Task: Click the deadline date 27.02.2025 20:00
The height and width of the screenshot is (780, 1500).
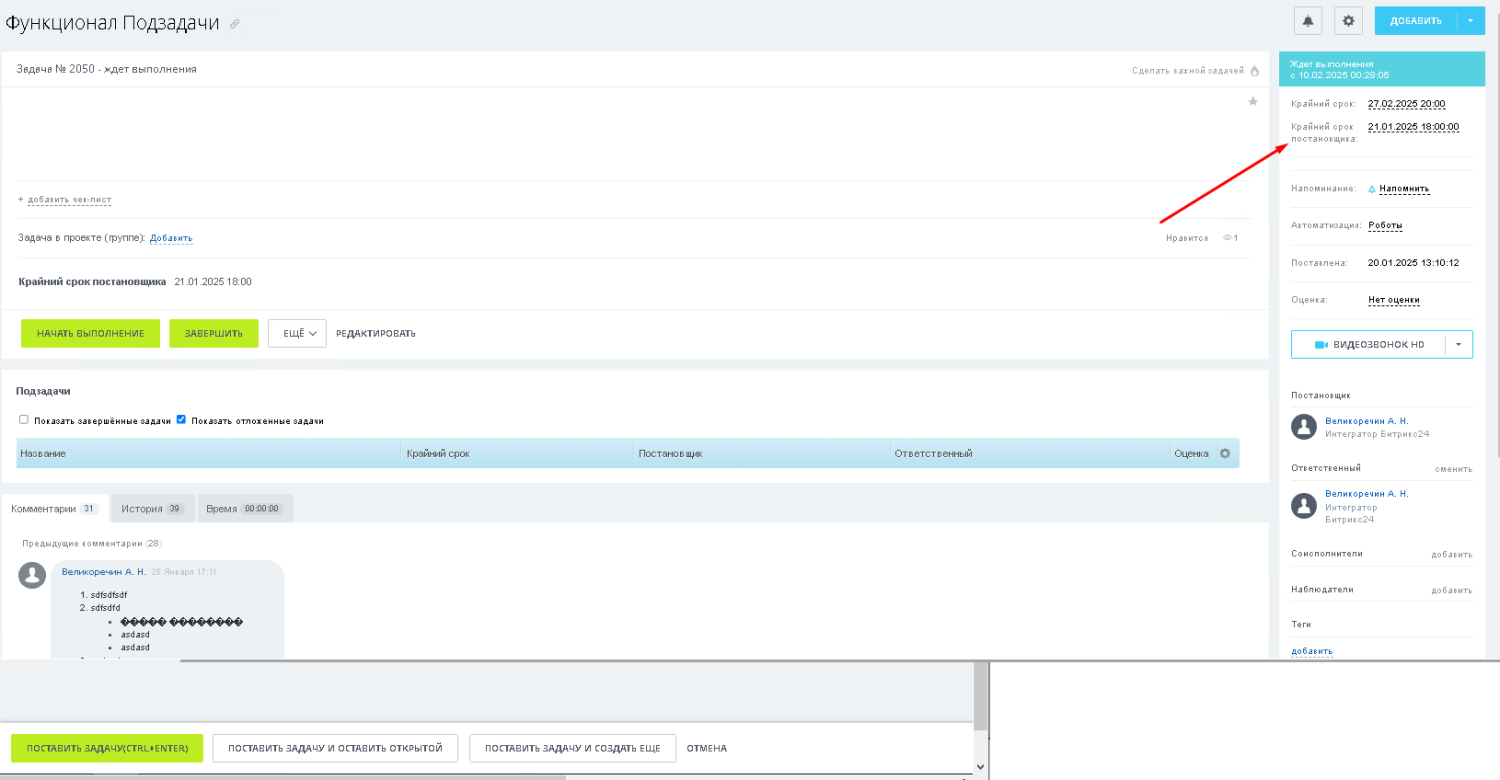Action: pos(1406,104)
